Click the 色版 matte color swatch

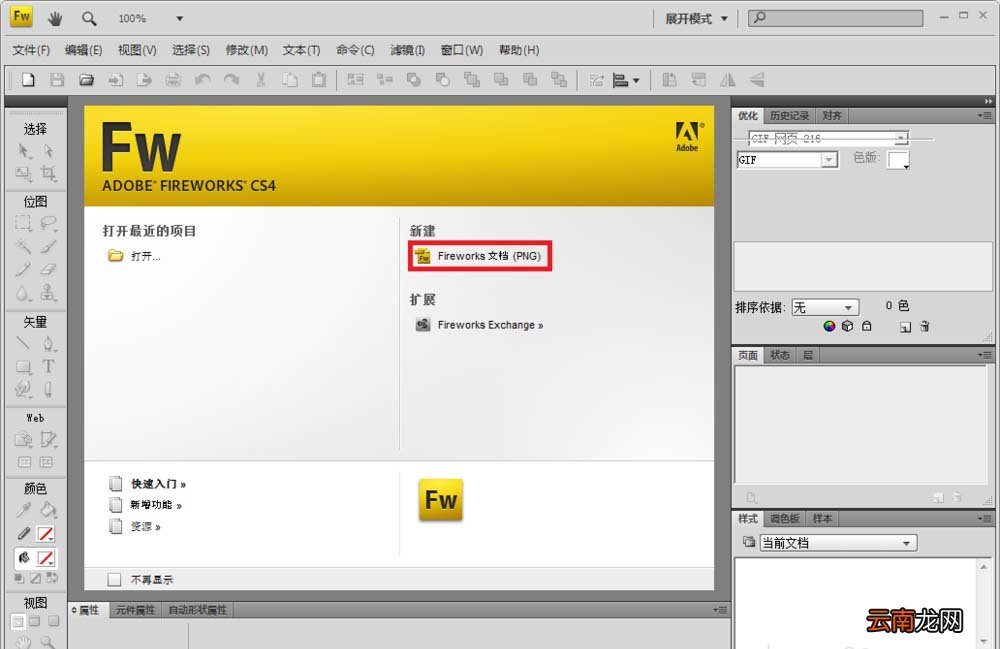pyautogui.click(x=899, y=159)
